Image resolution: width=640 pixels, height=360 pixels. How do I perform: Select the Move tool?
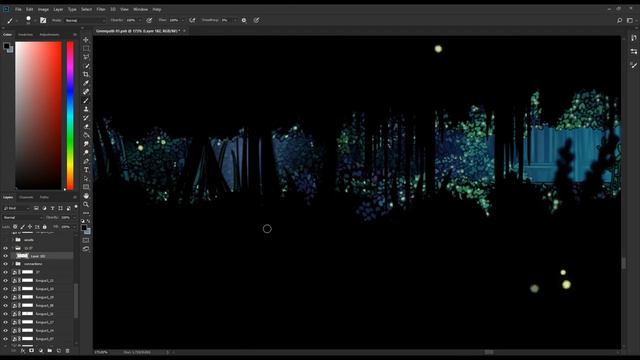(x=86, y=40)
